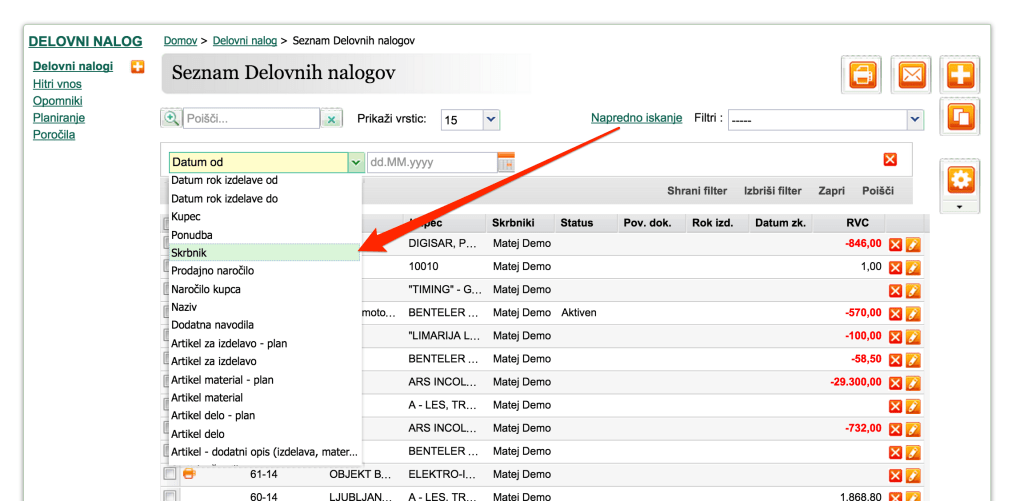Viewport: 1024px width, 501px height.
Task: Click Zapri to close the filter
Action: (831, 191)
